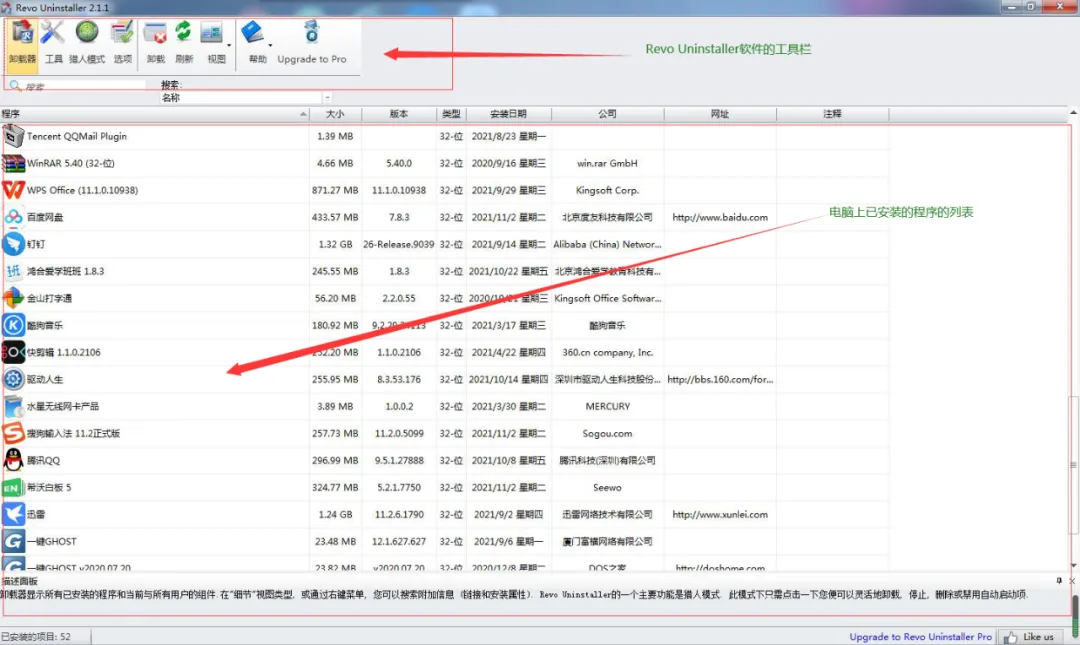Image resolution: width=1080 pixels, height=645 pixels.
Task: Click the Refresh (刷新) green arrows icon
Action: click(184, 35)
